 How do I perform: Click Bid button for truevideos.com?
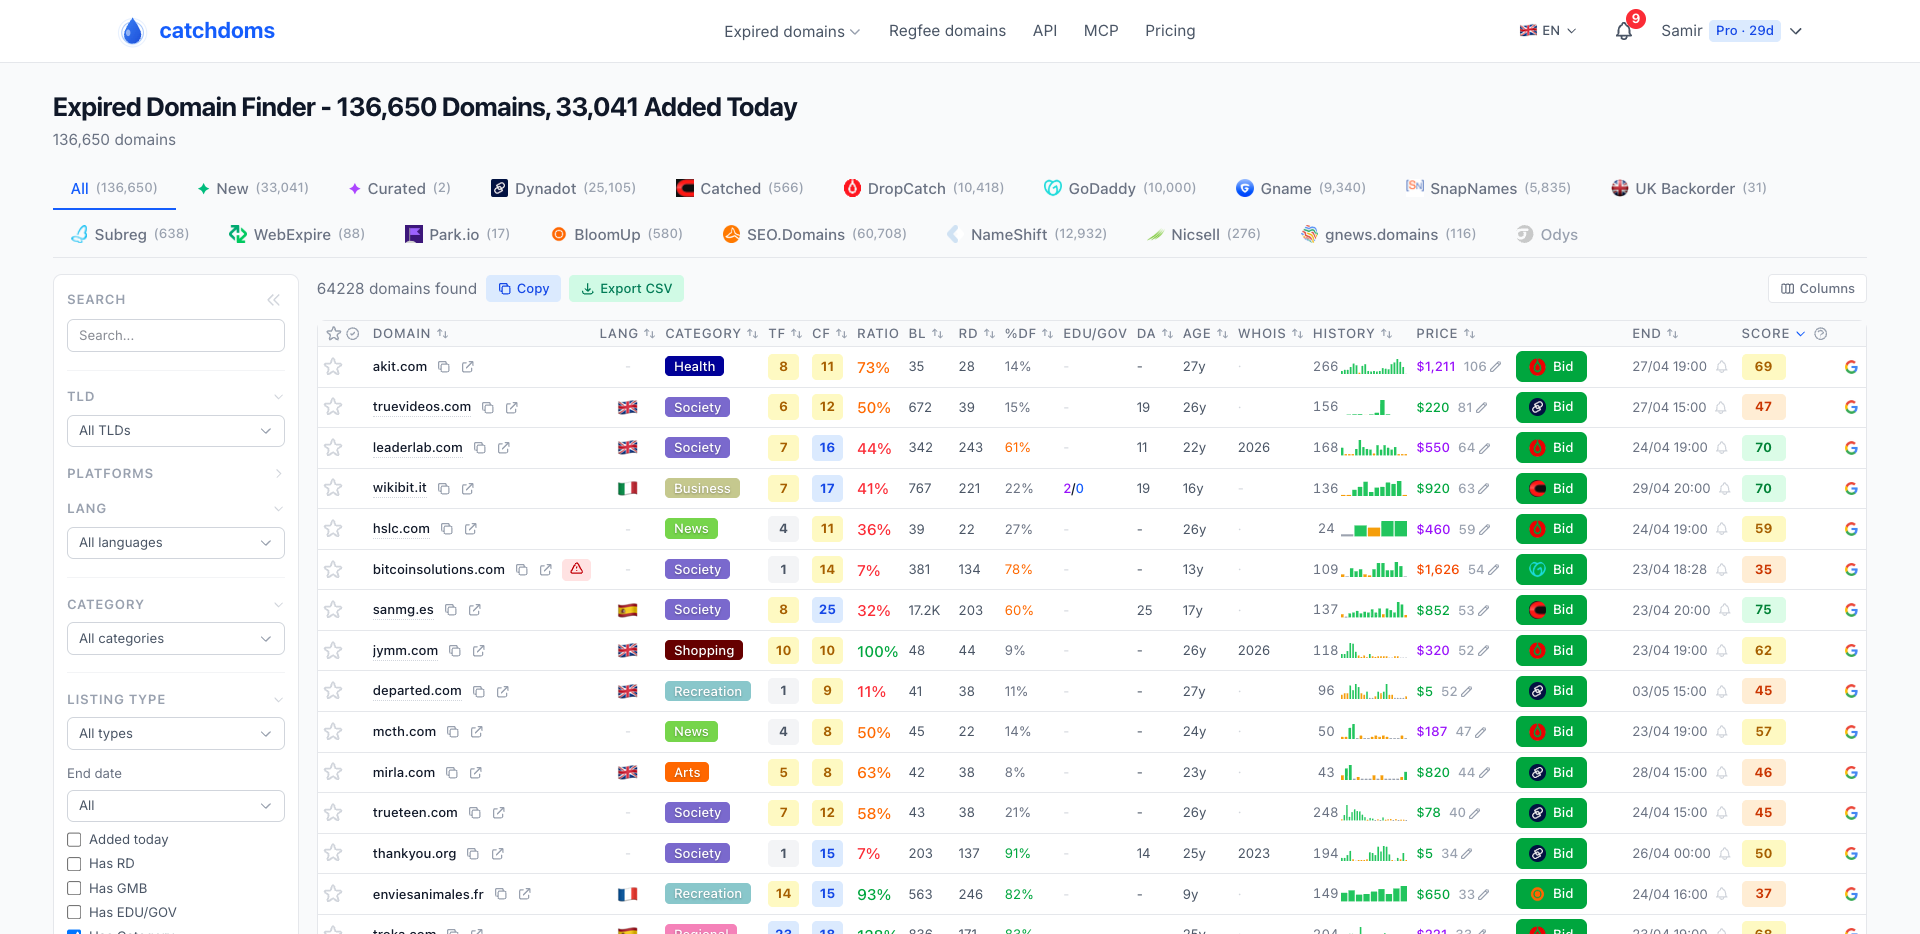1551,407
